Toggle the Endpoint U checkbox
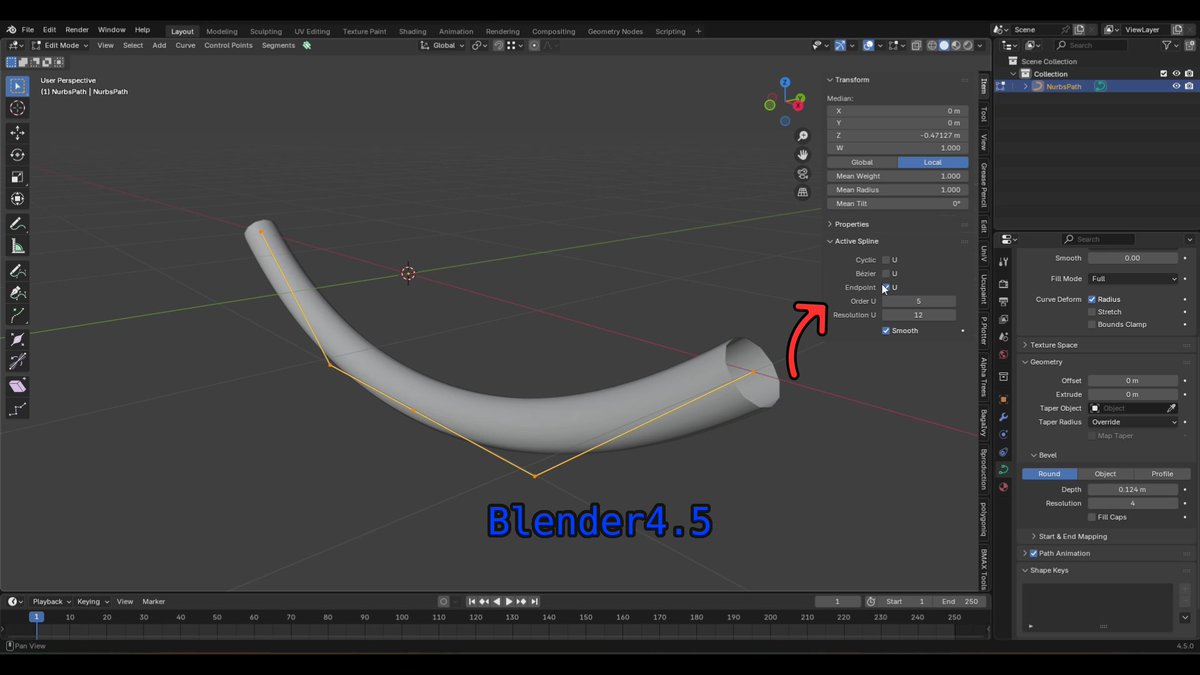 [885, 287]
